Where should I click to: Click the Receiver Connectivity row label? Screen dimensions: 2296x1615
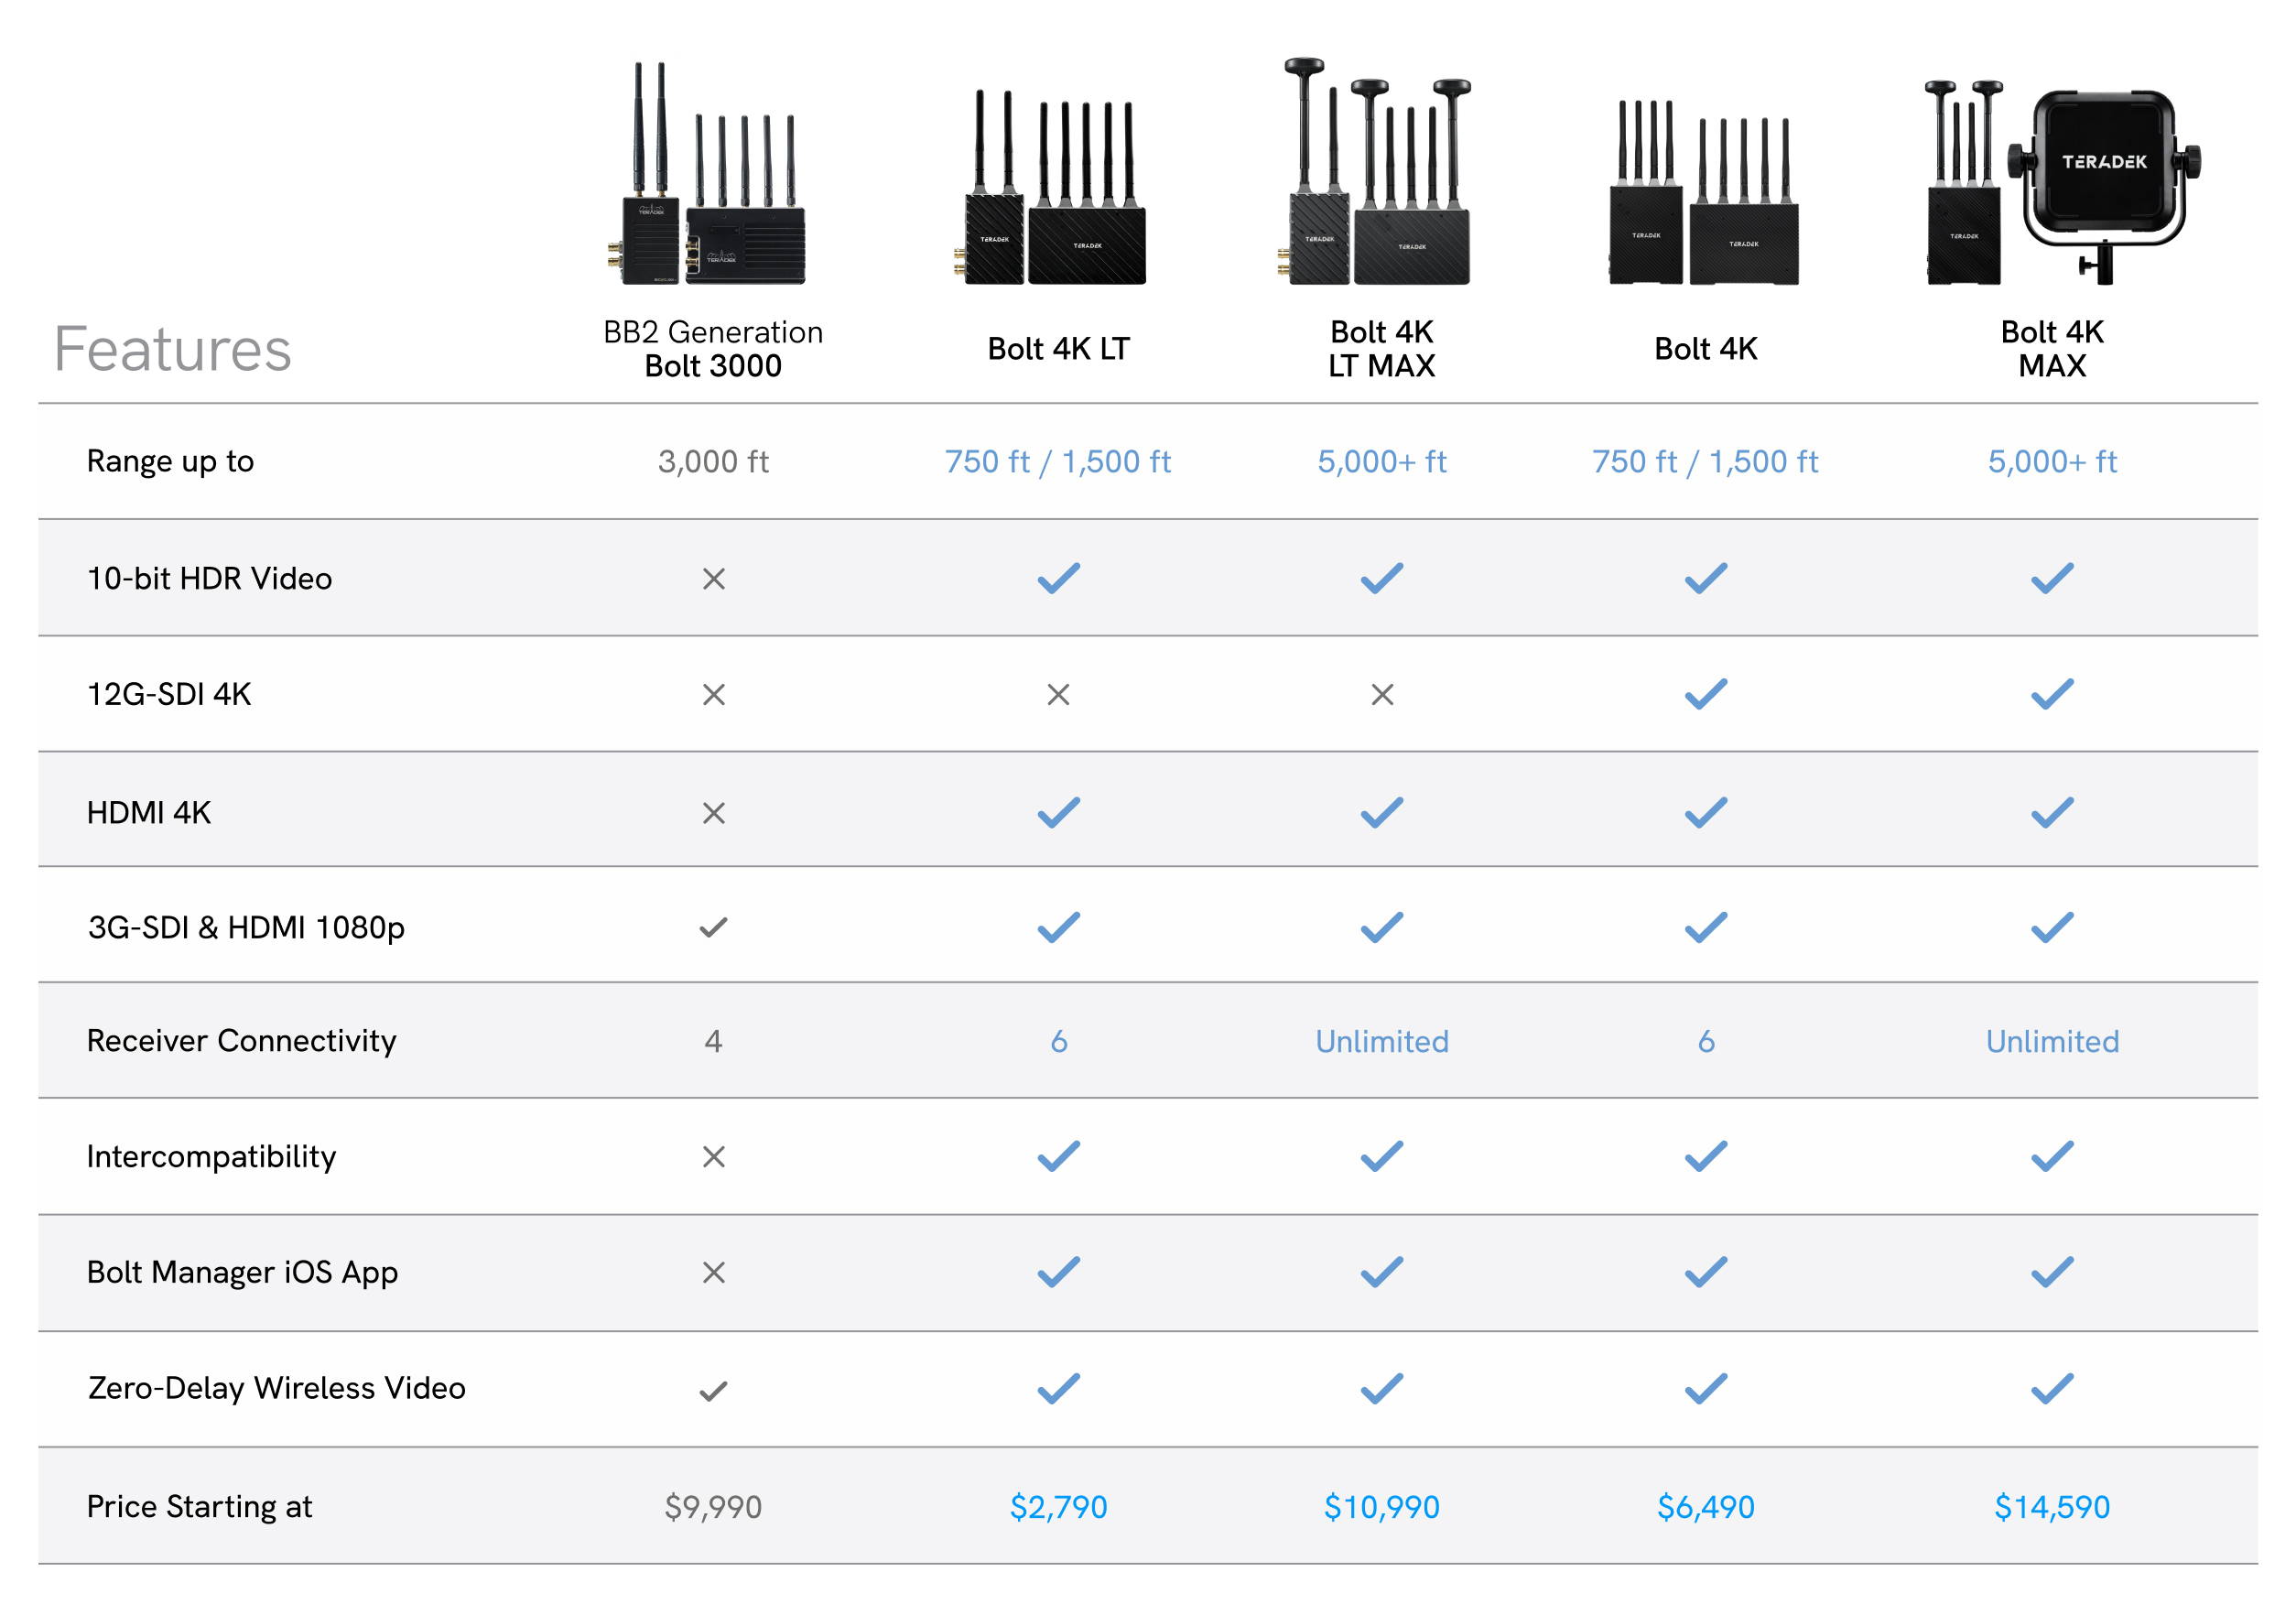point(241,1041)
